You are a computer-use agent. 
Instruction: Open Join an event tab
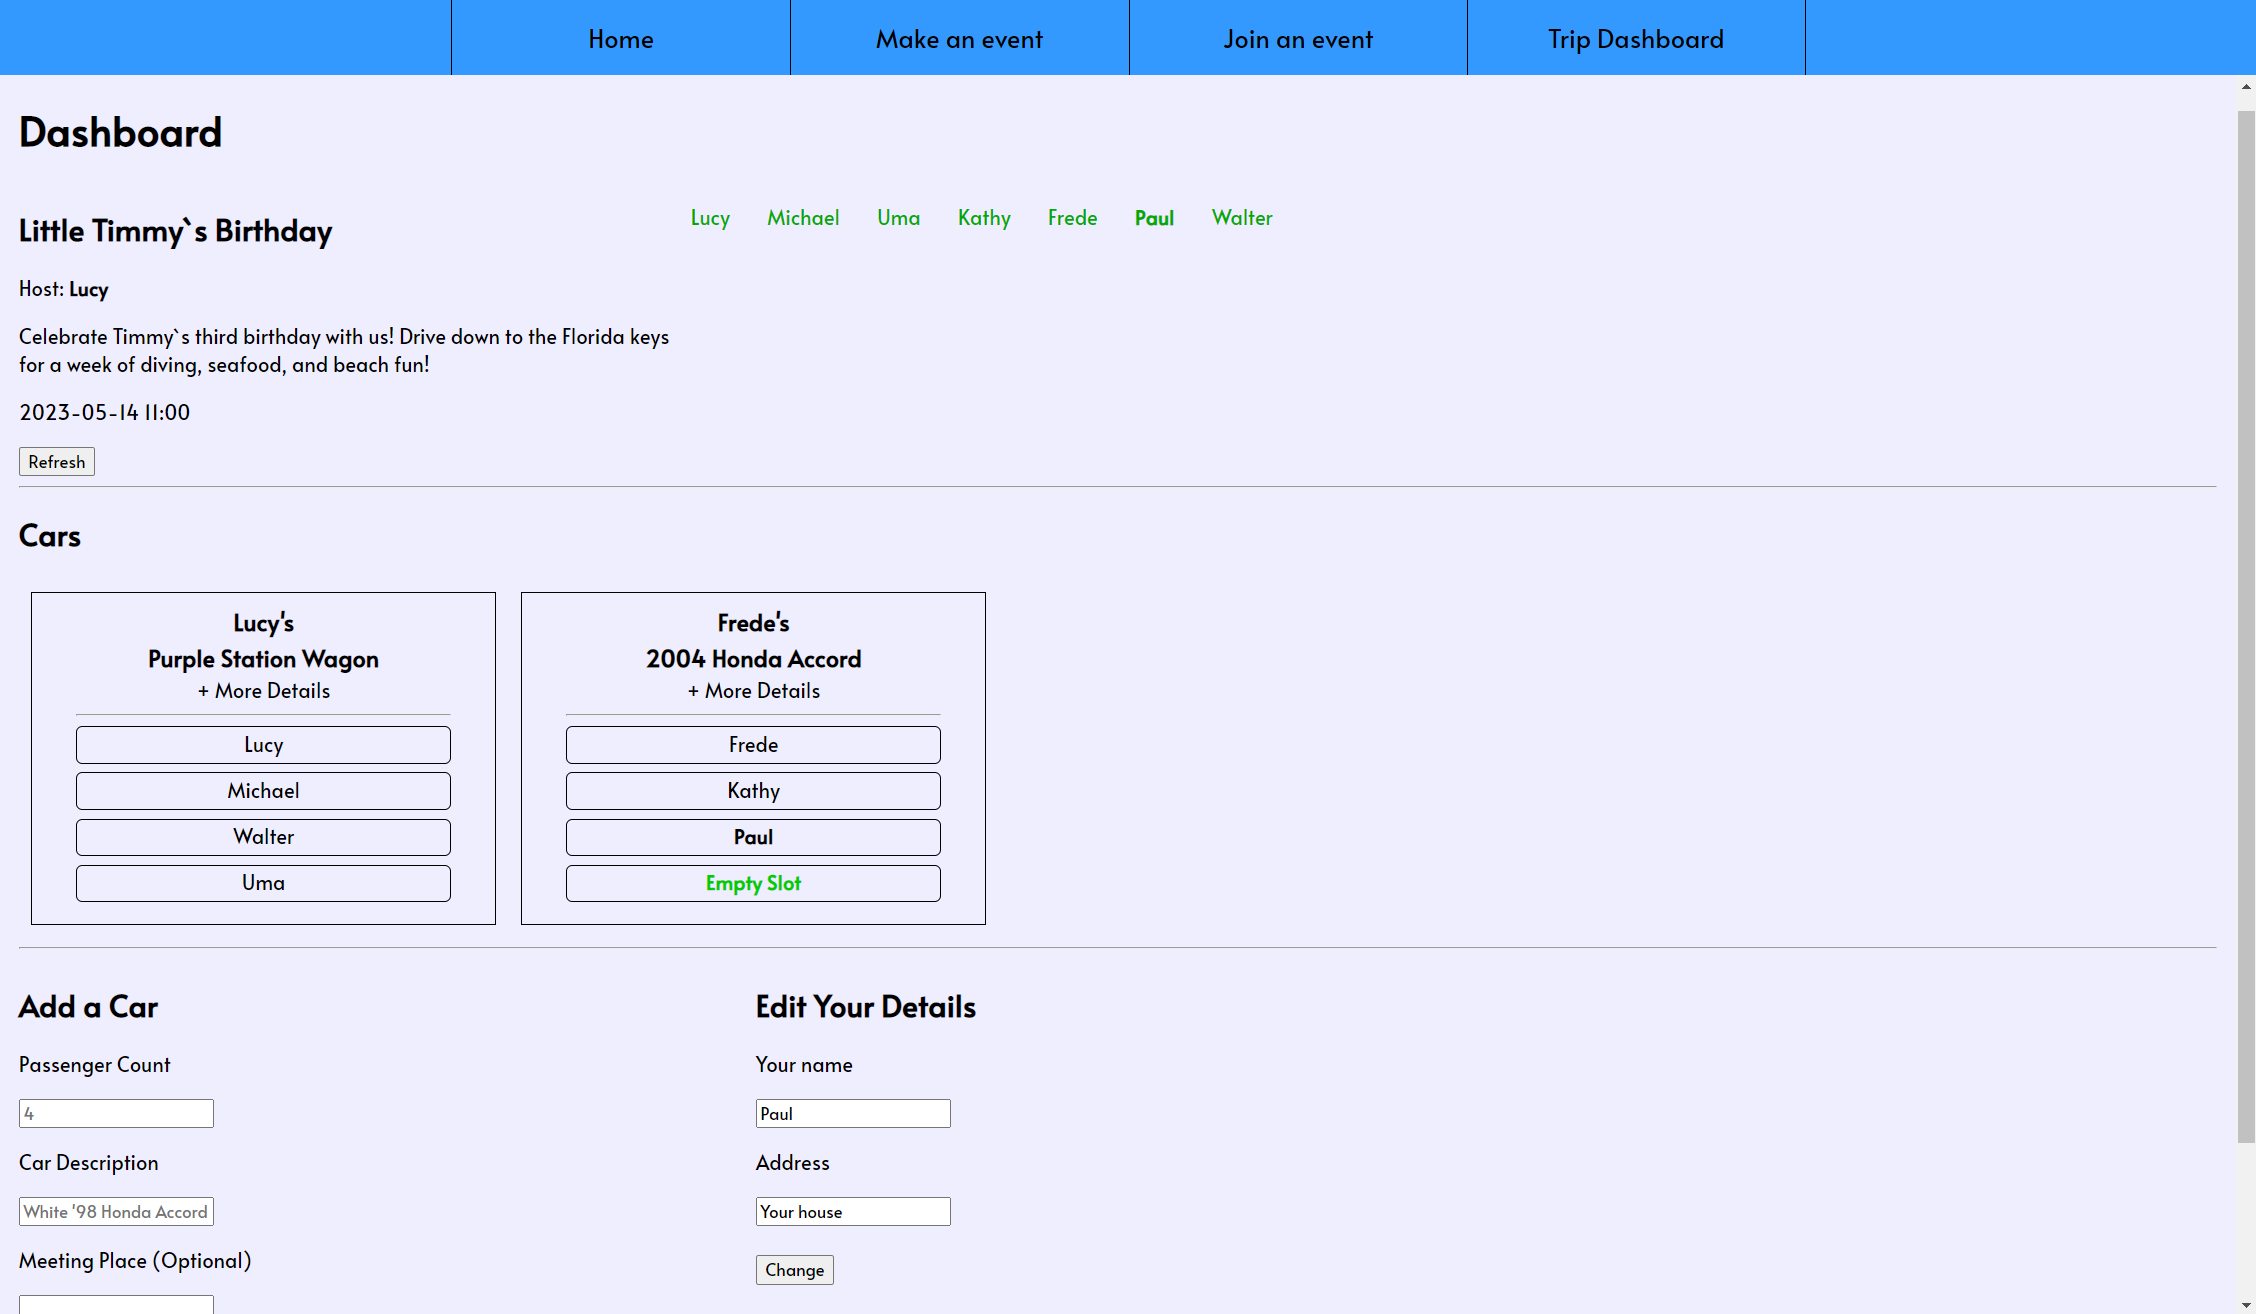[x=1297, y=38]
